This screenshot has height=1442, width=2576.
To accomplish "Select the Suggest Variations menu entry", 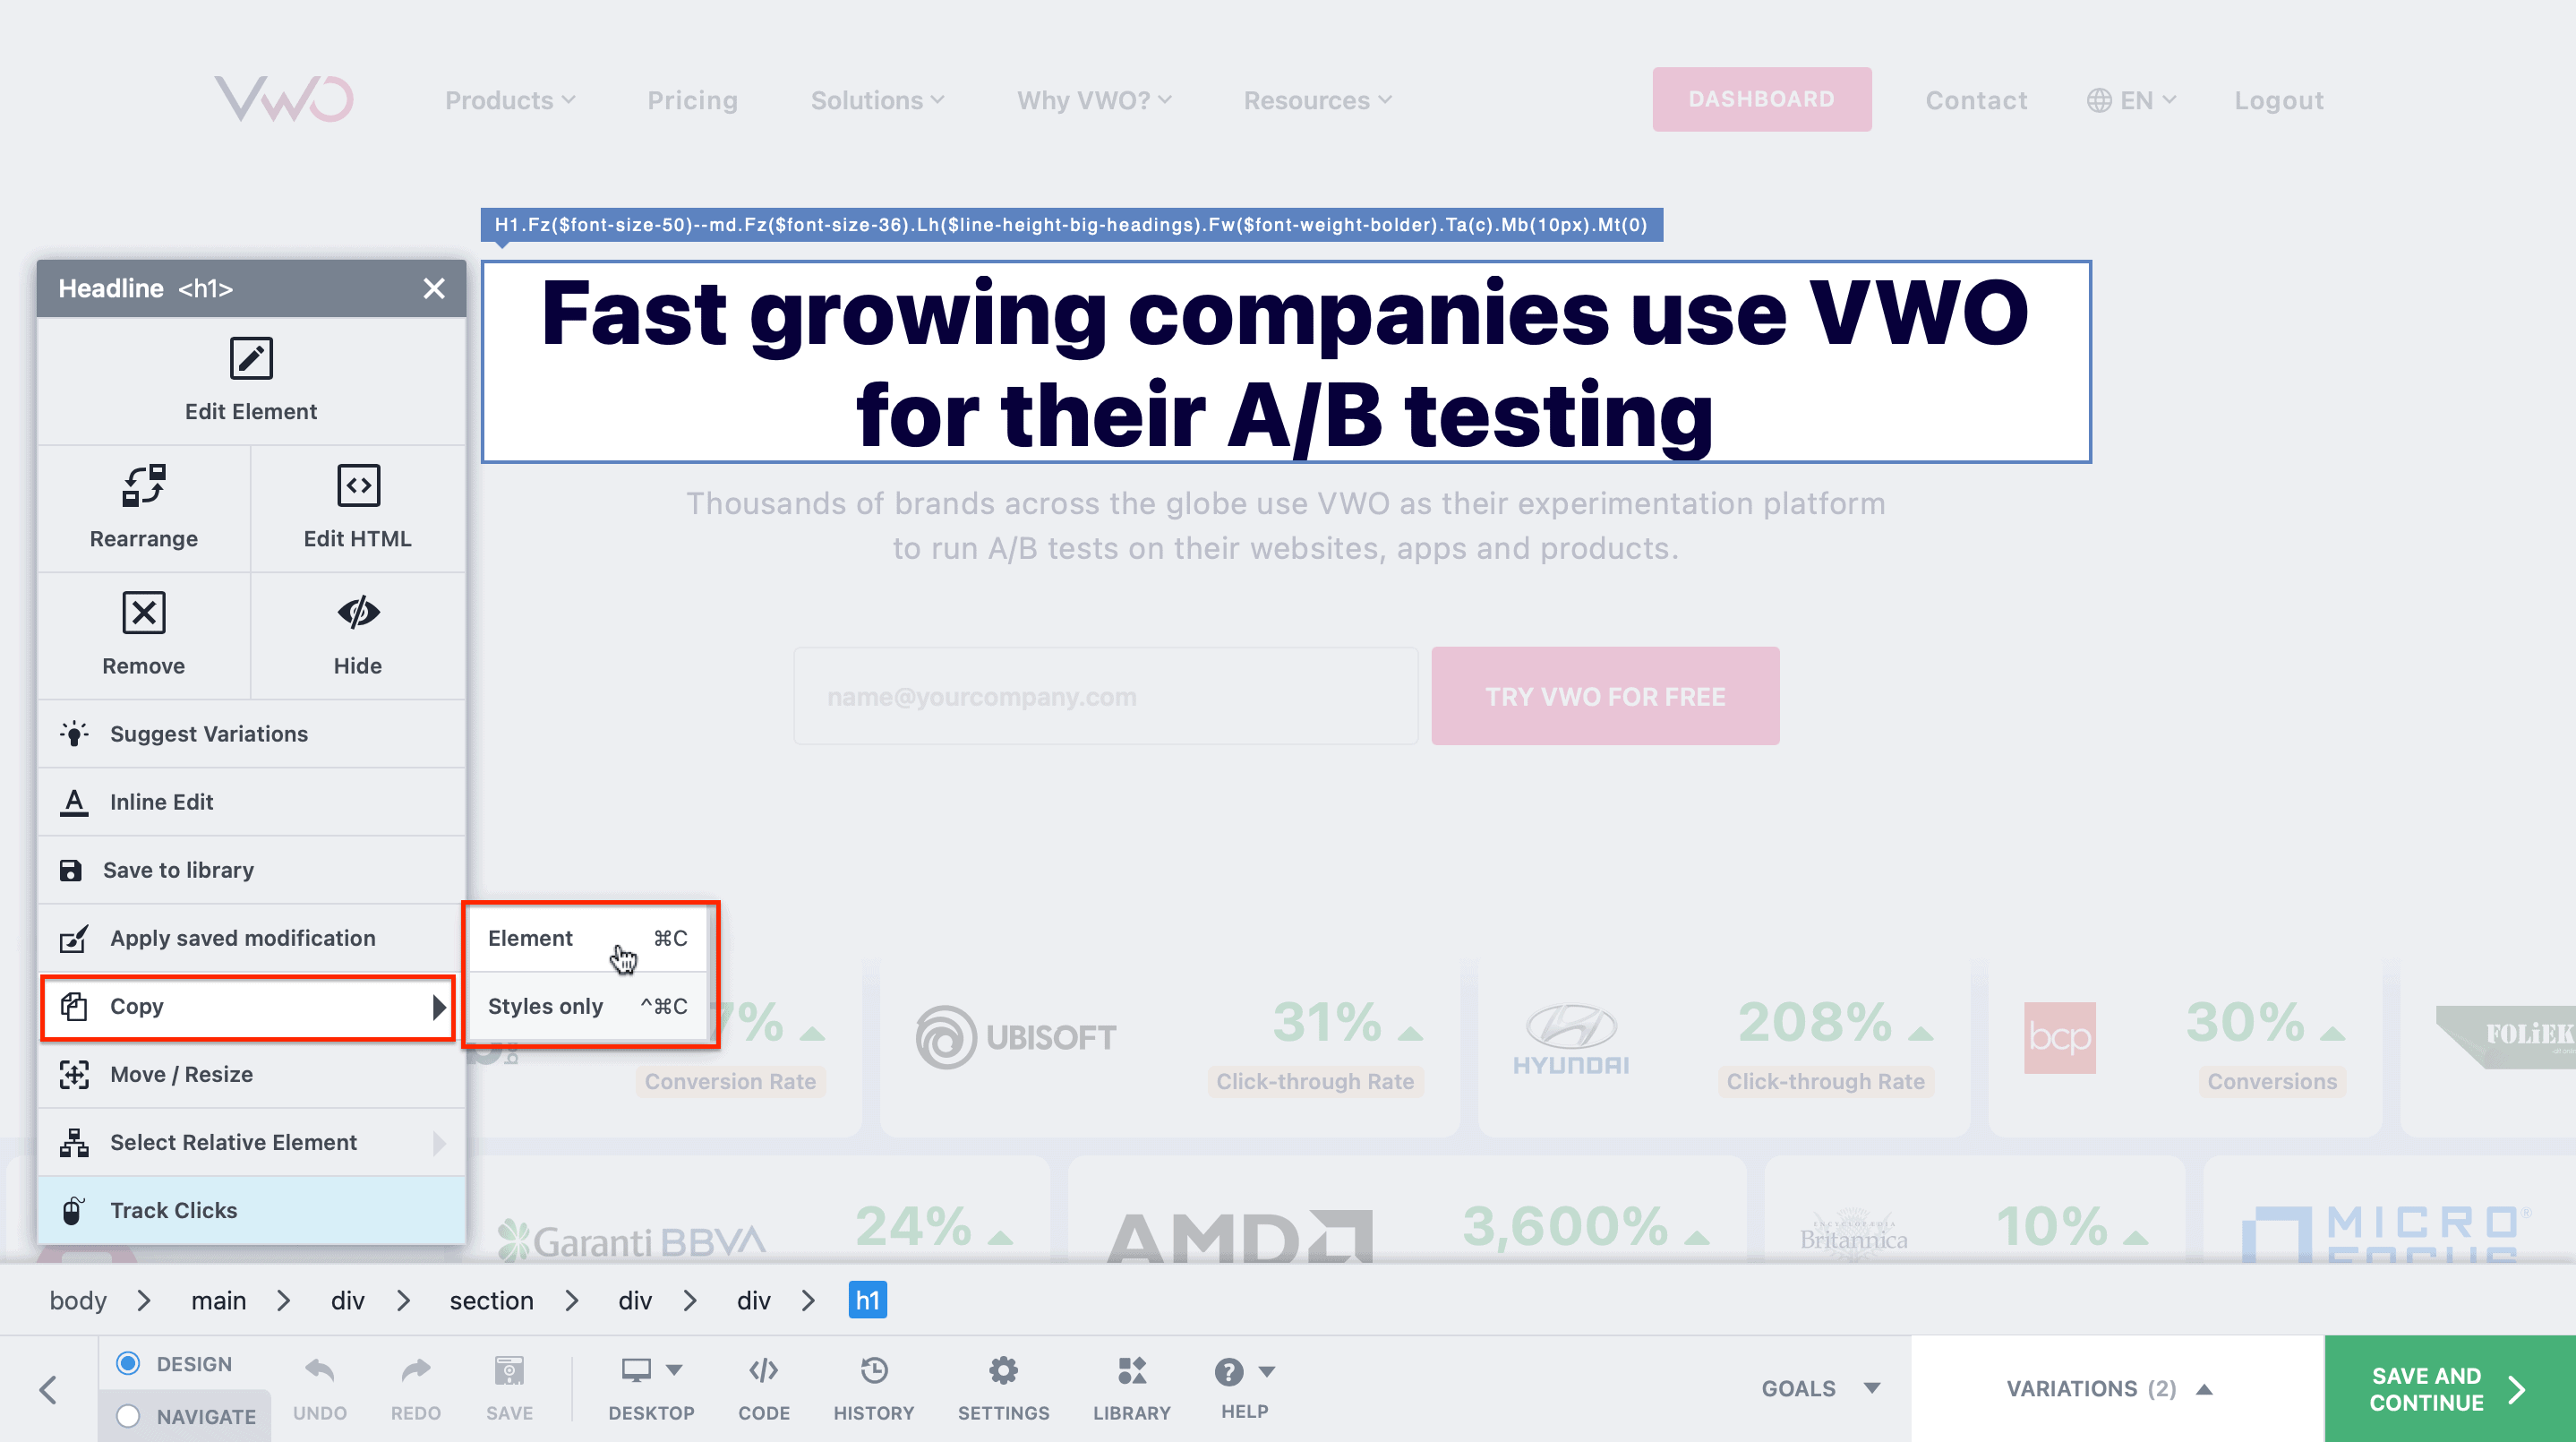I will pos(251,733).
